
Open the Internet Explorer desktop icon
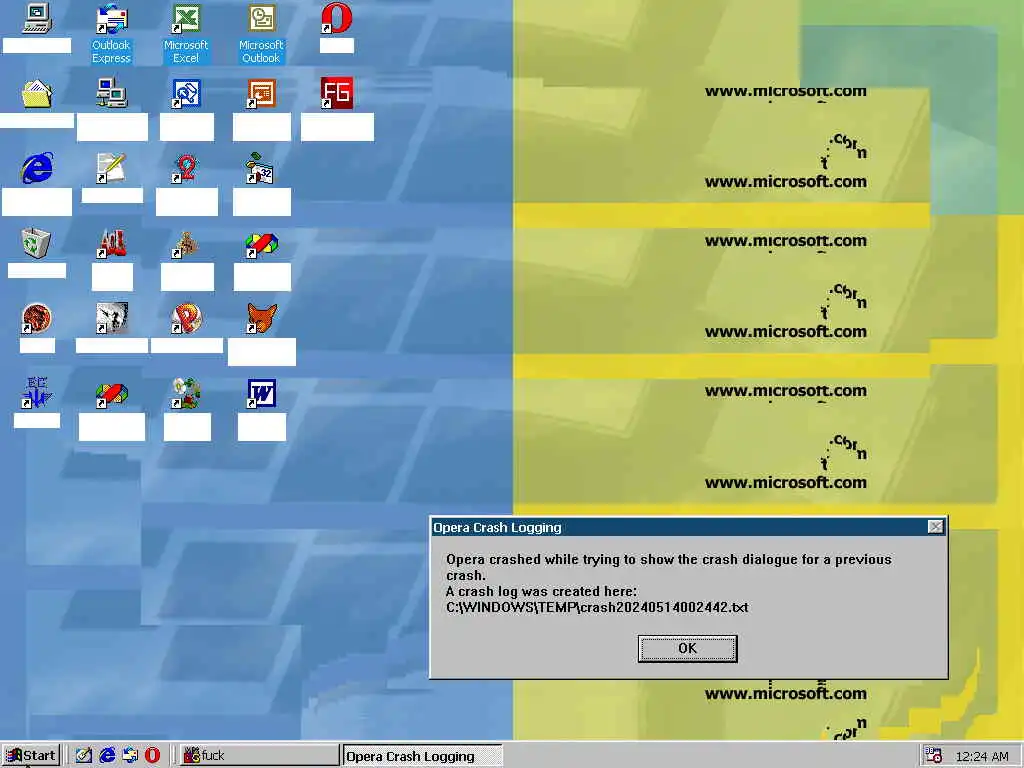[x=37, y=168]
